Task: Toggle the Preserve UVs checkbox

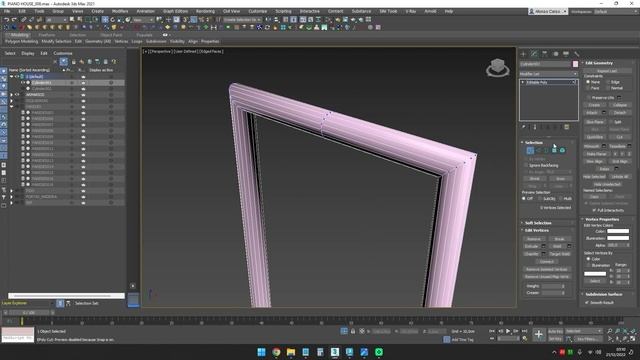Action: 589,98
